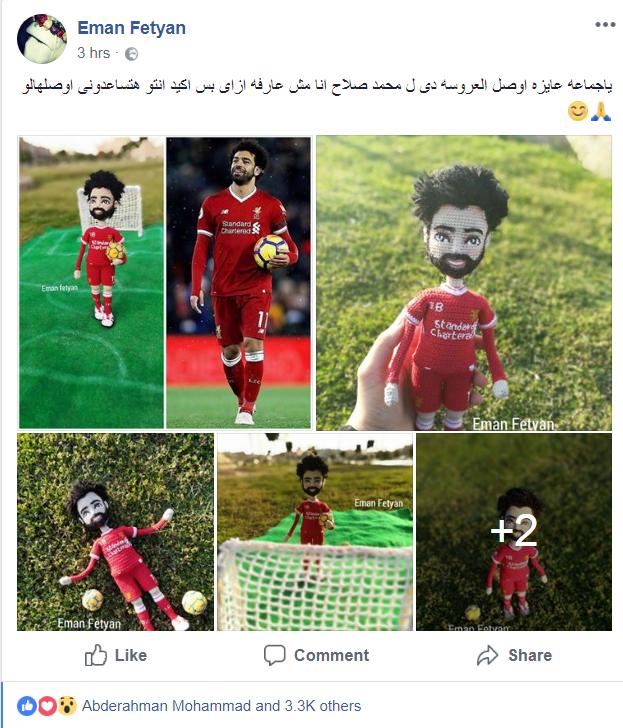Screen dimensions: 623x728
Task: Click Eman Fetyan's profile picture
Action: click(x=42, y=39)
